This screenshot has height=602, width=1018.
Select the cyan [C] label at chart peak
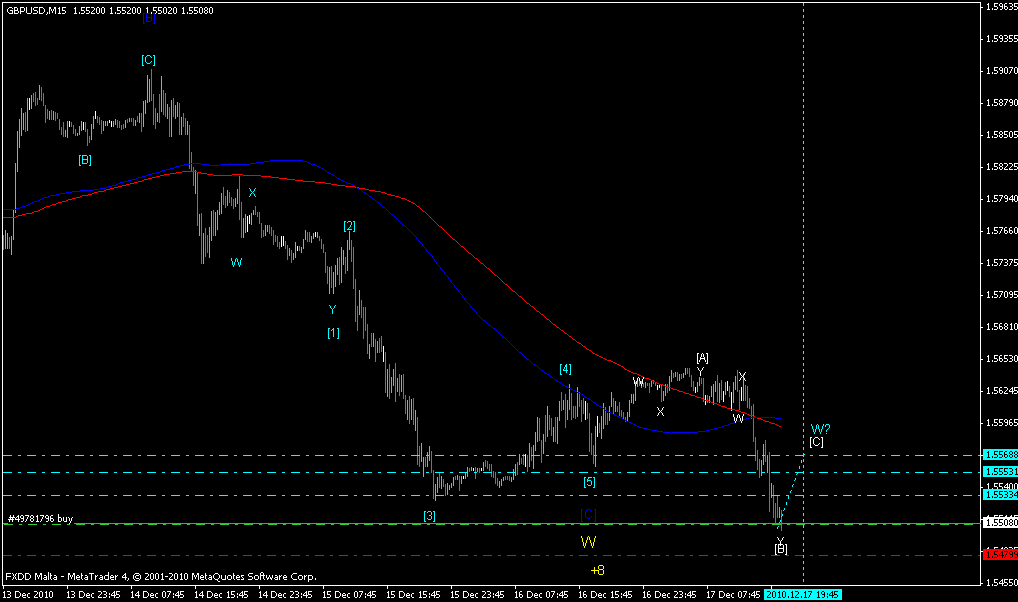[148, 60]
